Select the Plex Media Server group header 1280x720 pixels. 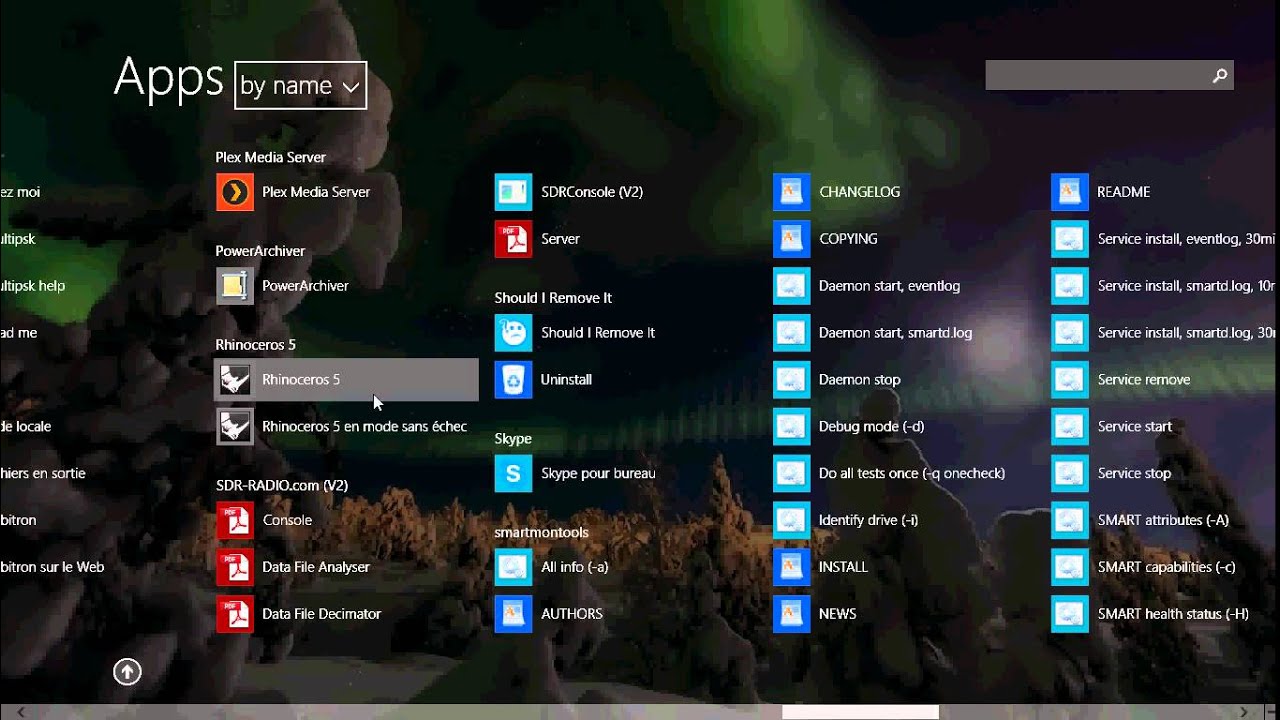coord(271,157)
